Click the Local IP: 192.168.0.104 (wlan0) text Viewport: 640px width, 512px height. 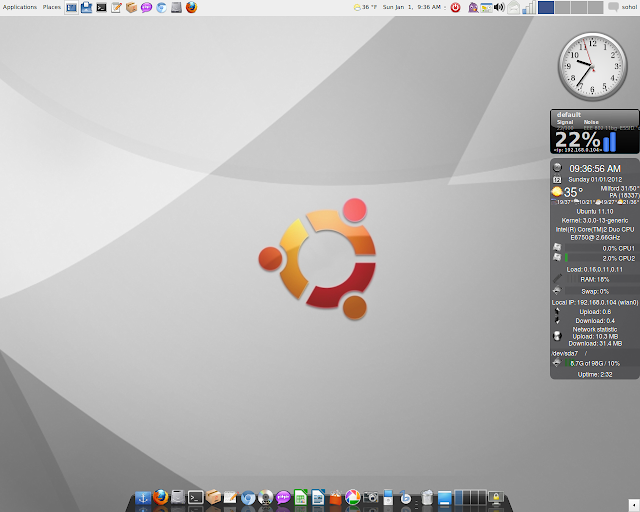(595, 303)
